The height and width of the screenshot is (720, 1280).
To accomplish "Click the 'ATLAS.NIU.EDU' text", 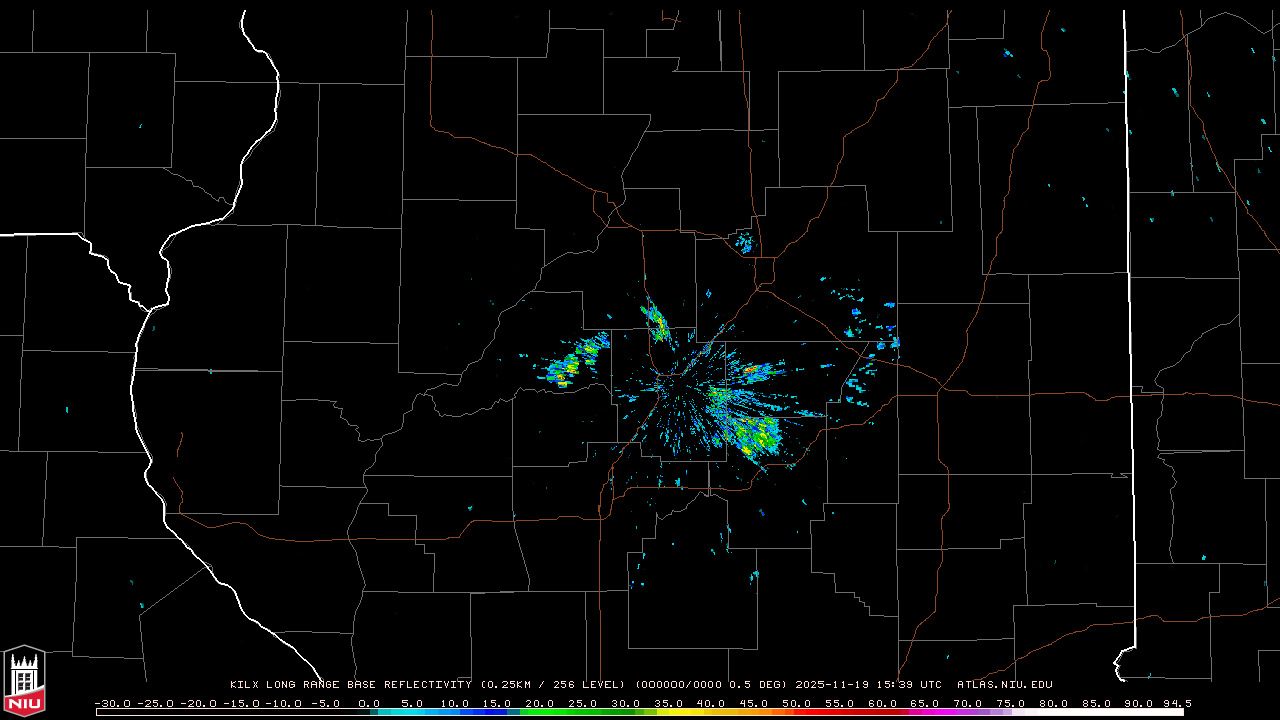I will pos(1005,685).
